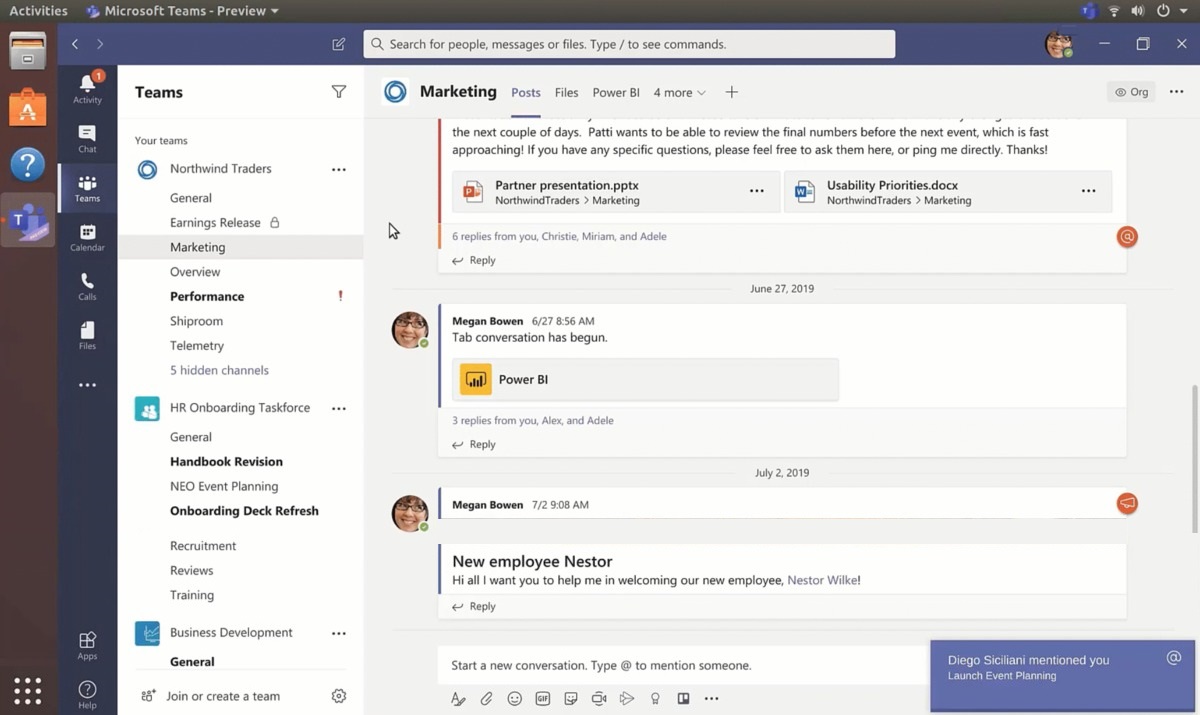Expand the 5 hidden channels list
This screenshot has height=715, width=1200.
pyautogui.click(x=219, y=370)
